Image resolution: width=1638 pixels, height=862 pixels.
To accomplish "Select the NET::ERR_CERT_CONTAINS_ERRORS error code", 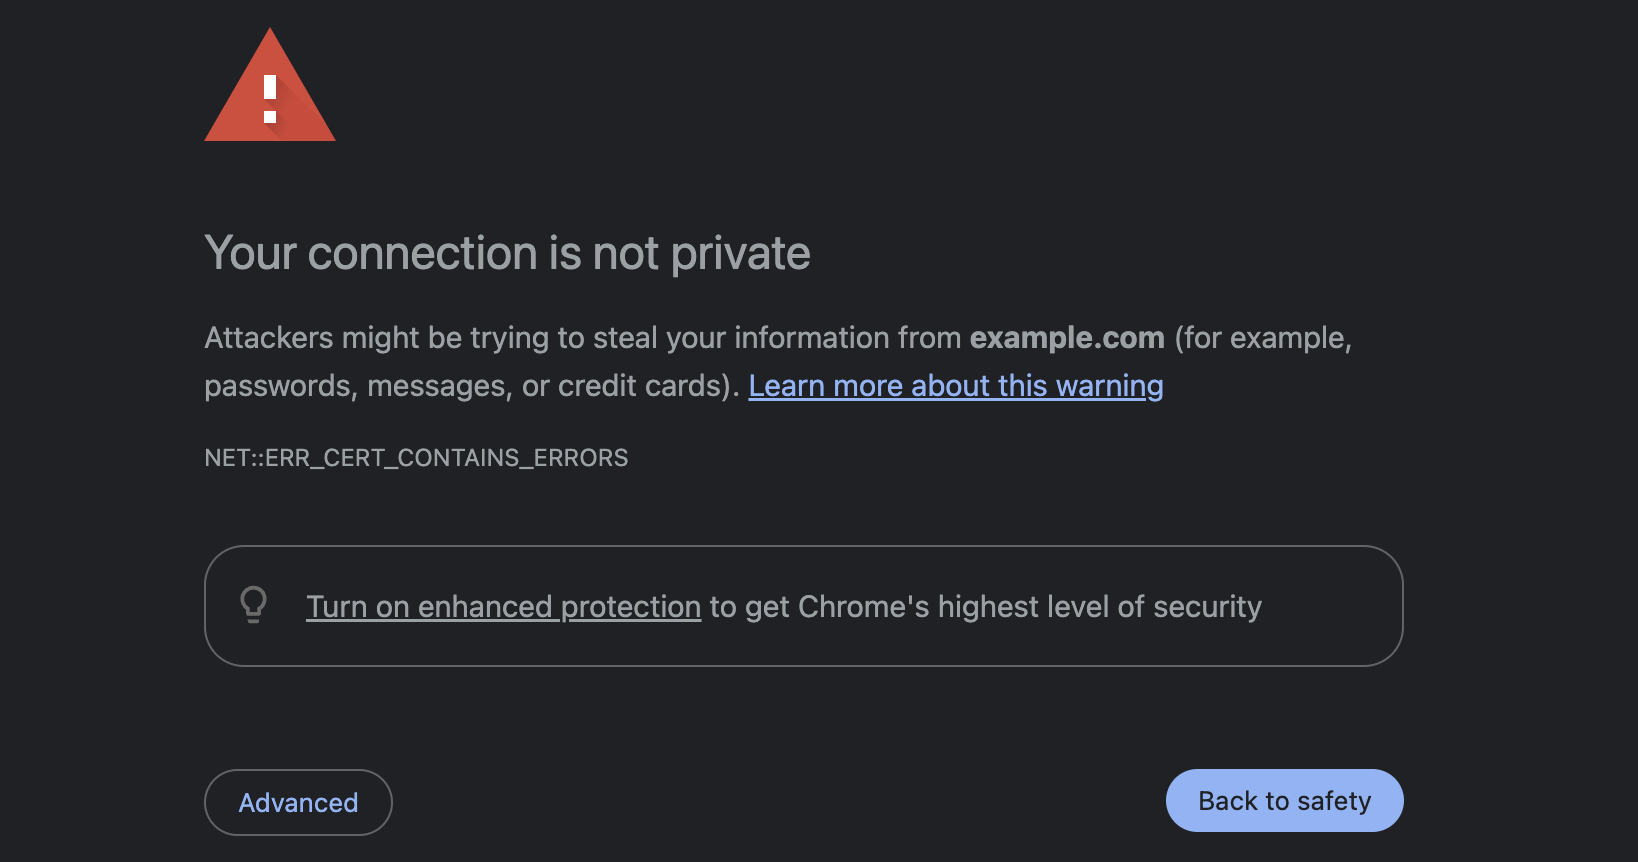I will (x=416, y=458).
